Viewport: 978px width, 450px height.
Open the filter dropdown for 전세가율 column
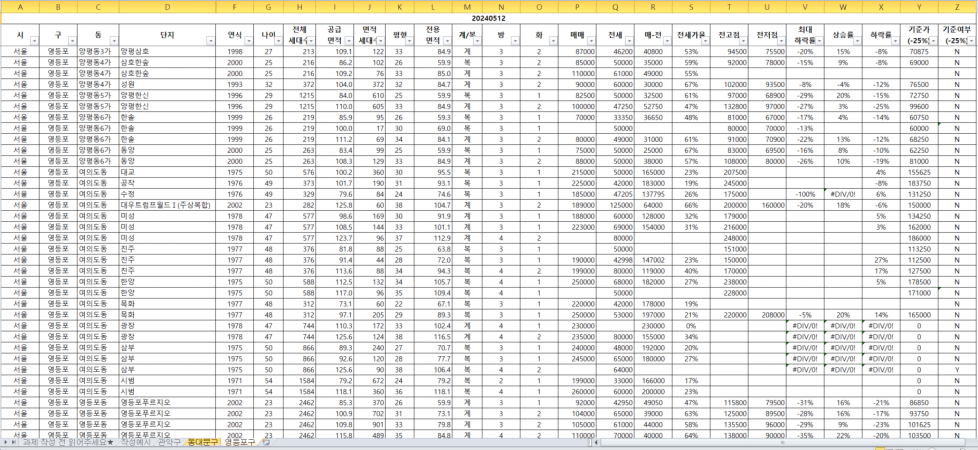click(703, 41)
